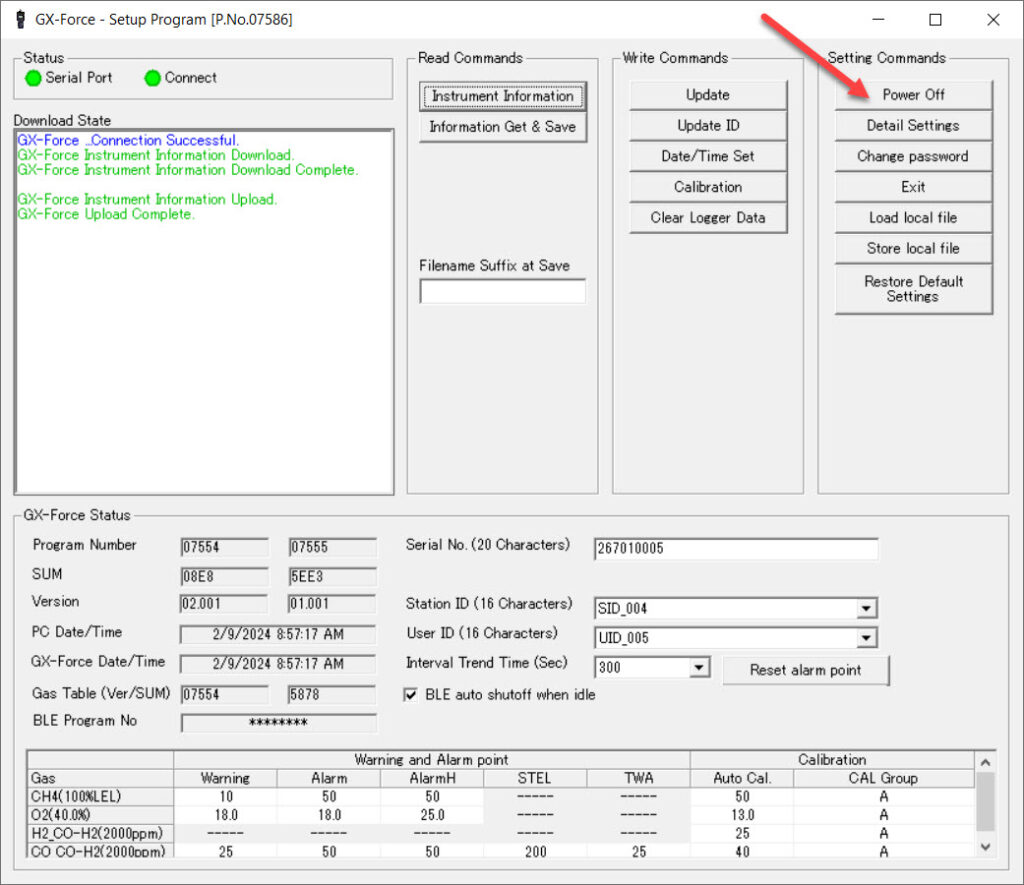
Task: Clear Logger Data
Action: [x=707, y=217]
